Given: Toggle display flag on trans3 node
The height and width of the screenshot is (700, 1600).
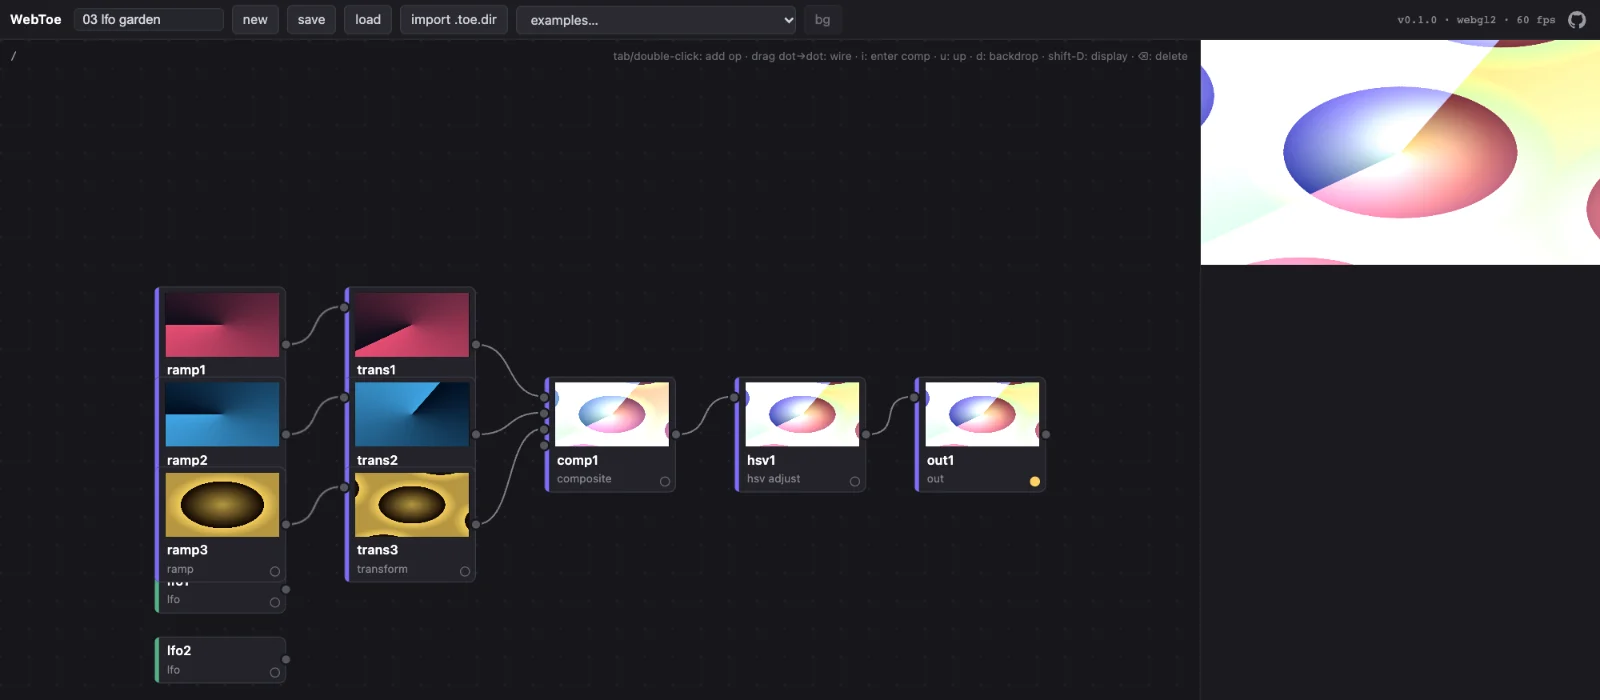Looking at the screenshot, I should pos(465,572).
